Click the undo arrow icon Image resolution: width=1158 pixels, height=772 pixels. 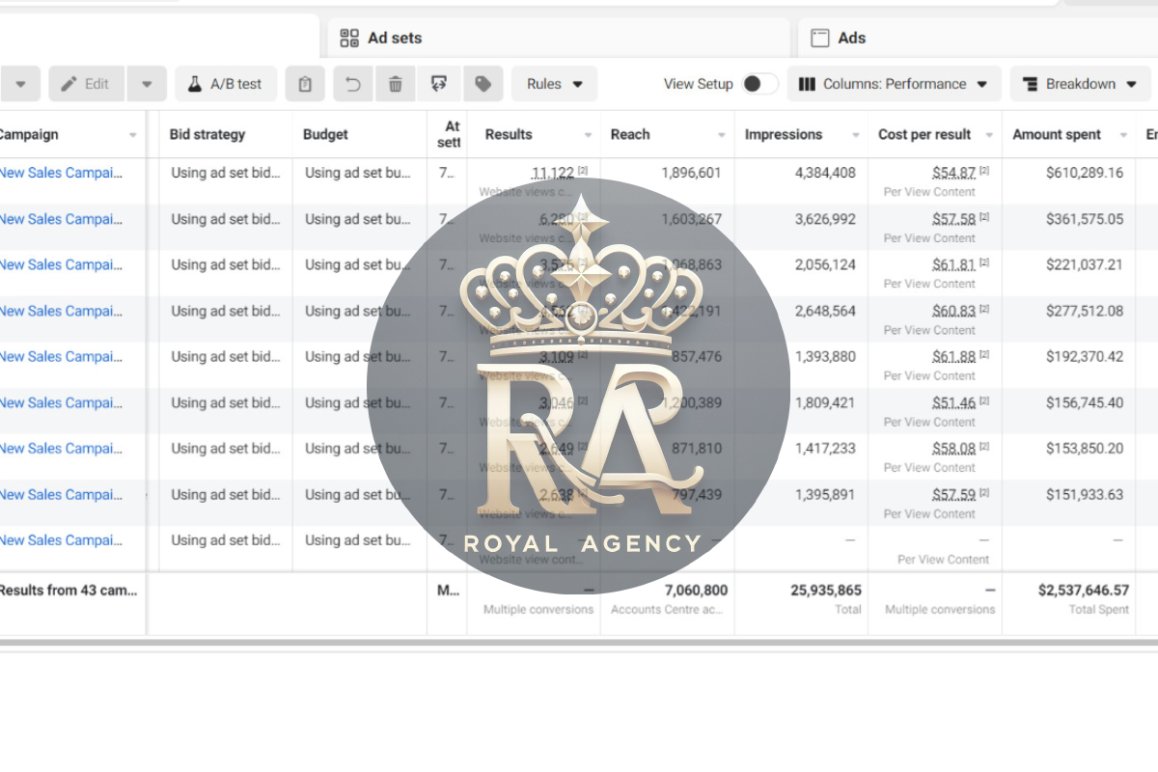tap(354, 84)
